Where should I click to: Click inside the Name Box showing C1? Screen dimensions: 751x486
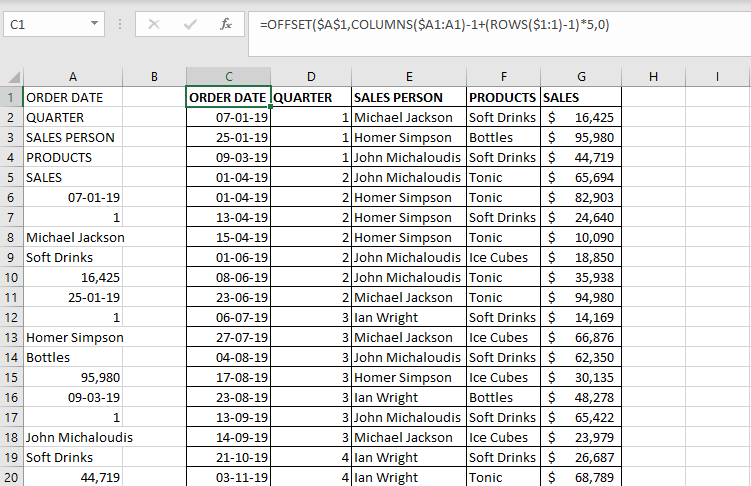pos(46,24)
